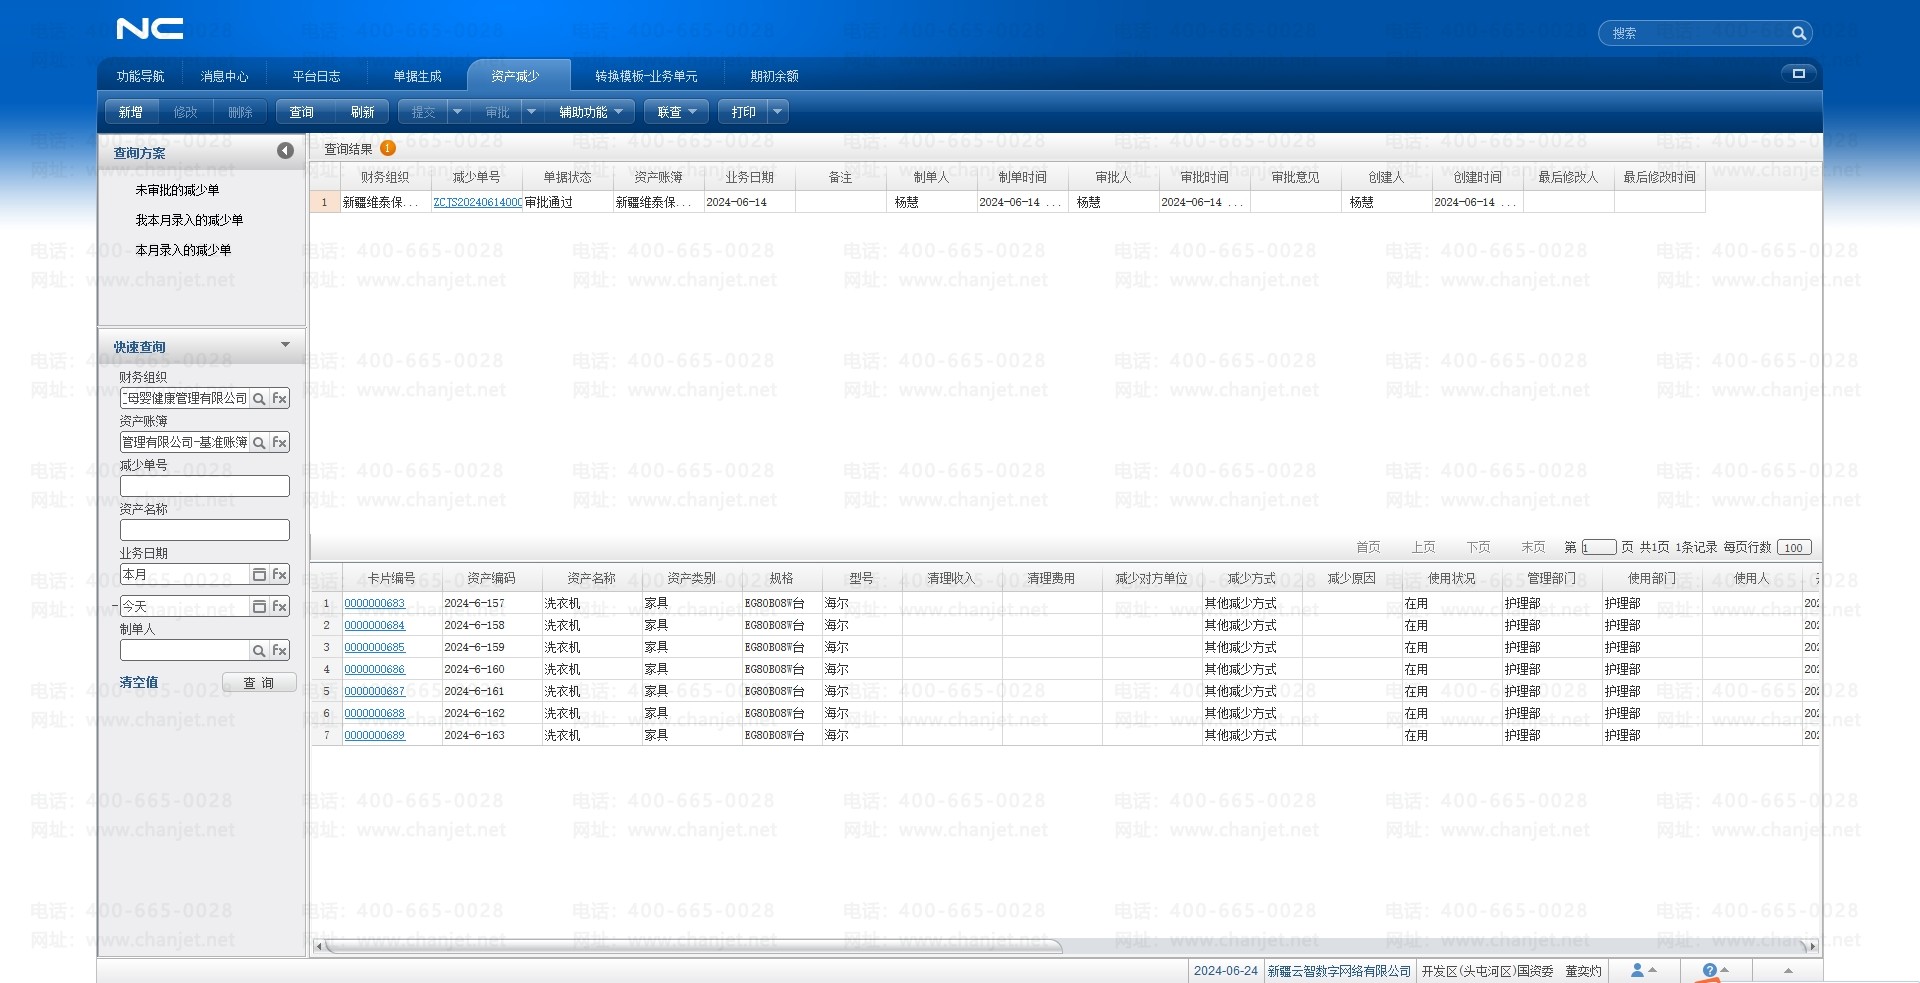This screenshot has width=1920, height=983.
Task: Open card number link 0000000683
Action: [374, 604]
